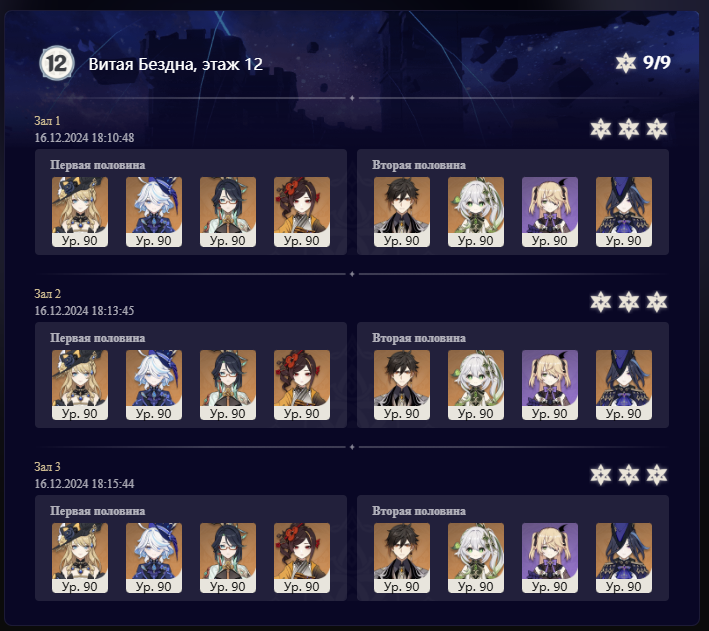Select Furina portrait in Зал 1 first half
709x631 pixels.
(x=154, y=212)
